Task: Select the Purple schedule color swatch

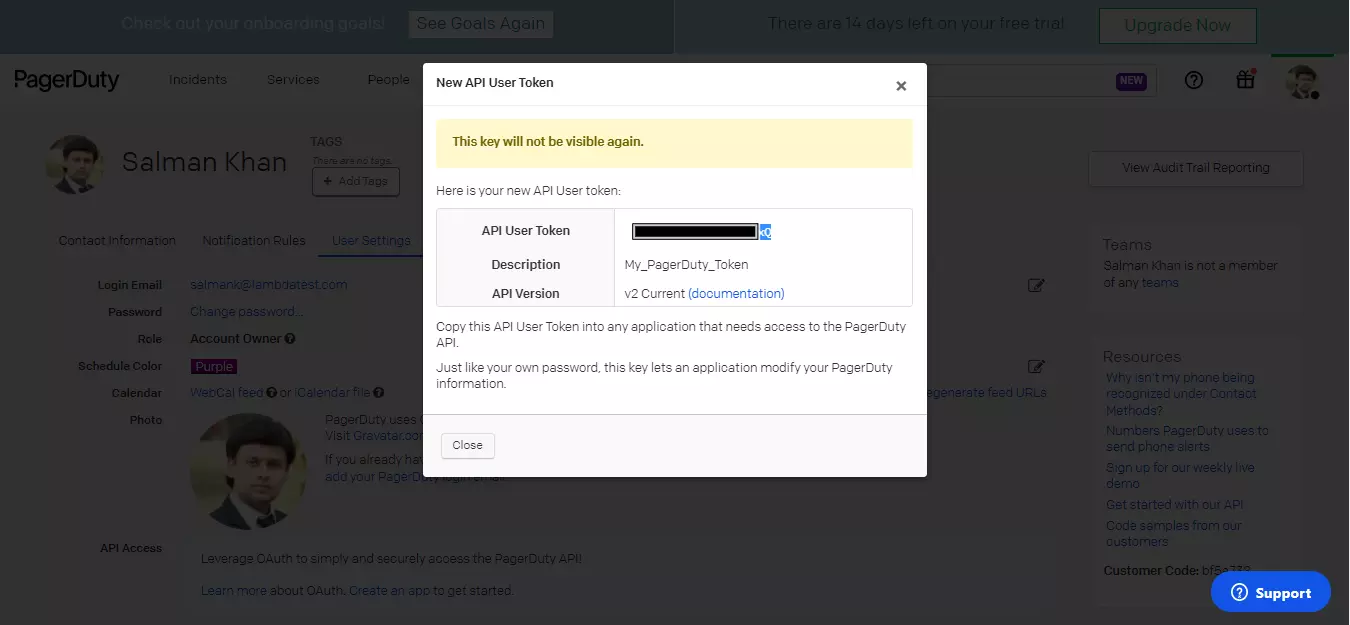Action: [214, 367]
